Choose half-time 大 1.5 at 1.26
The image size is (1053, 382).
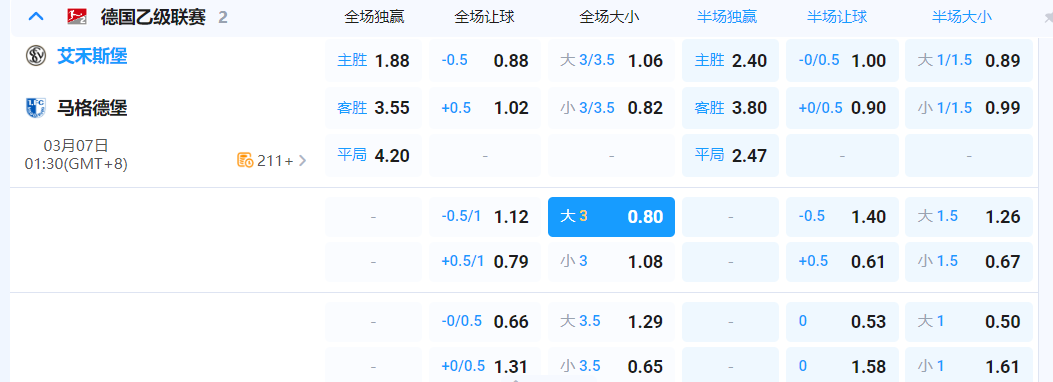pyautogui.click(x=969, y=217)
